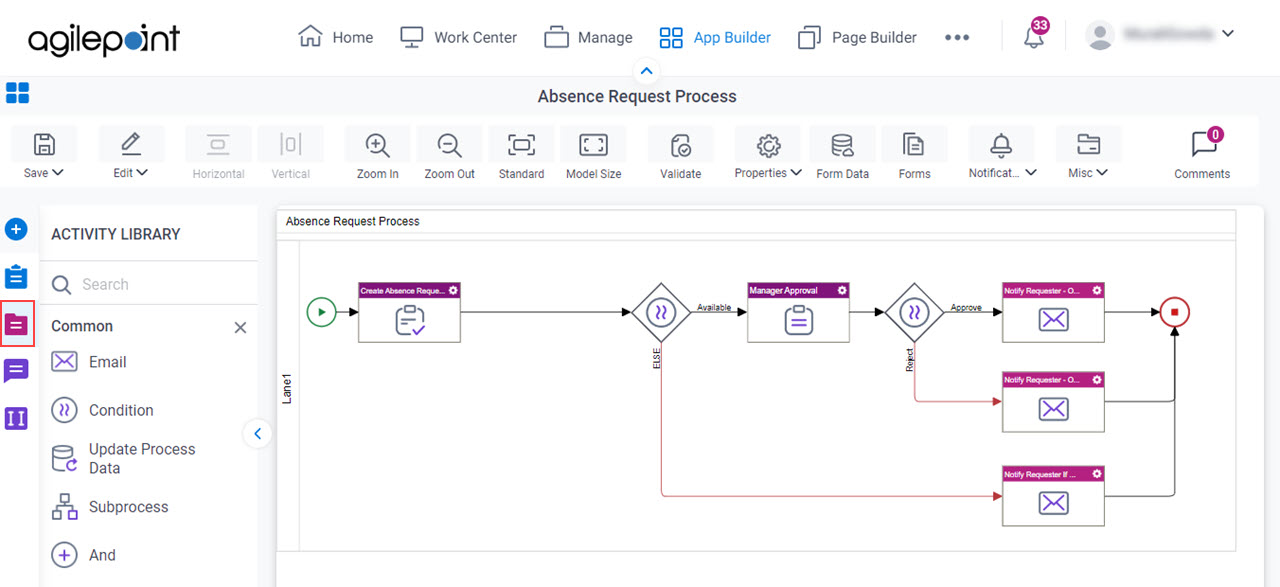Open the Work Center tab

[x=458, y=37]
